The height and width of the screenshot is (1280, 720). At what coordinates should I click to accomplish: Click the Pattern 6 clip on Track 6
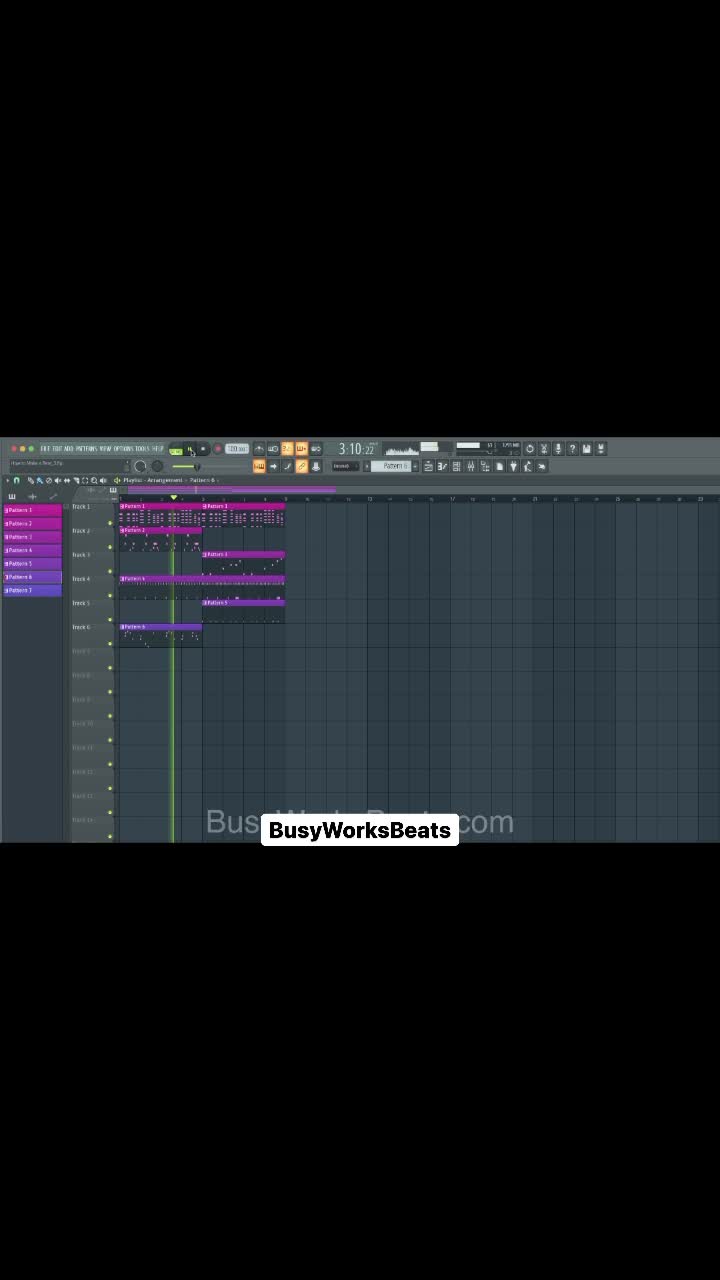click(x=160, y=635)
